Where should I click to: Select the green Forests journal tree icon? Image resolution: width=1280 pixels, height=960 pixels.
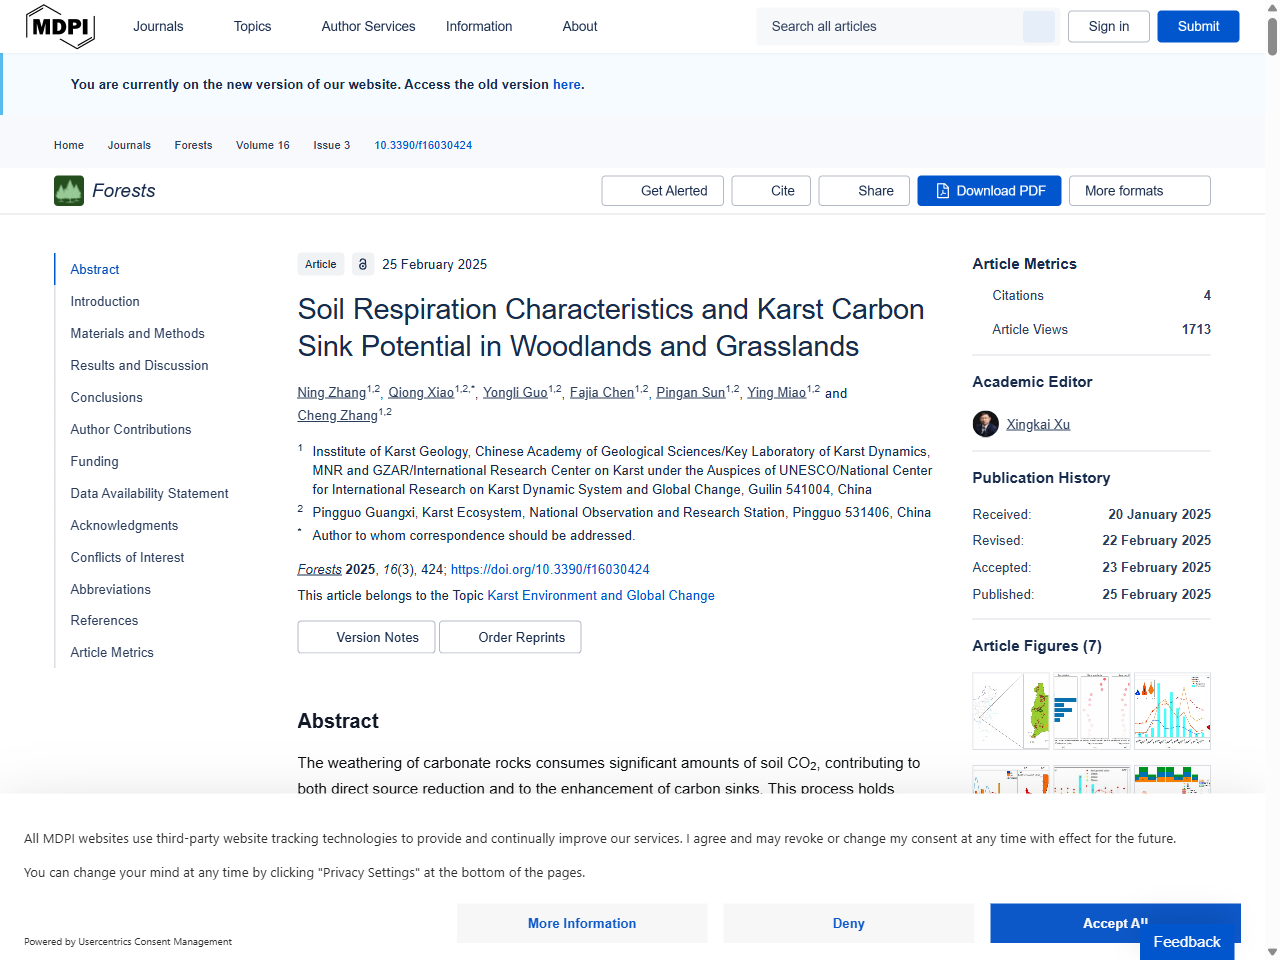pos(67,190)
